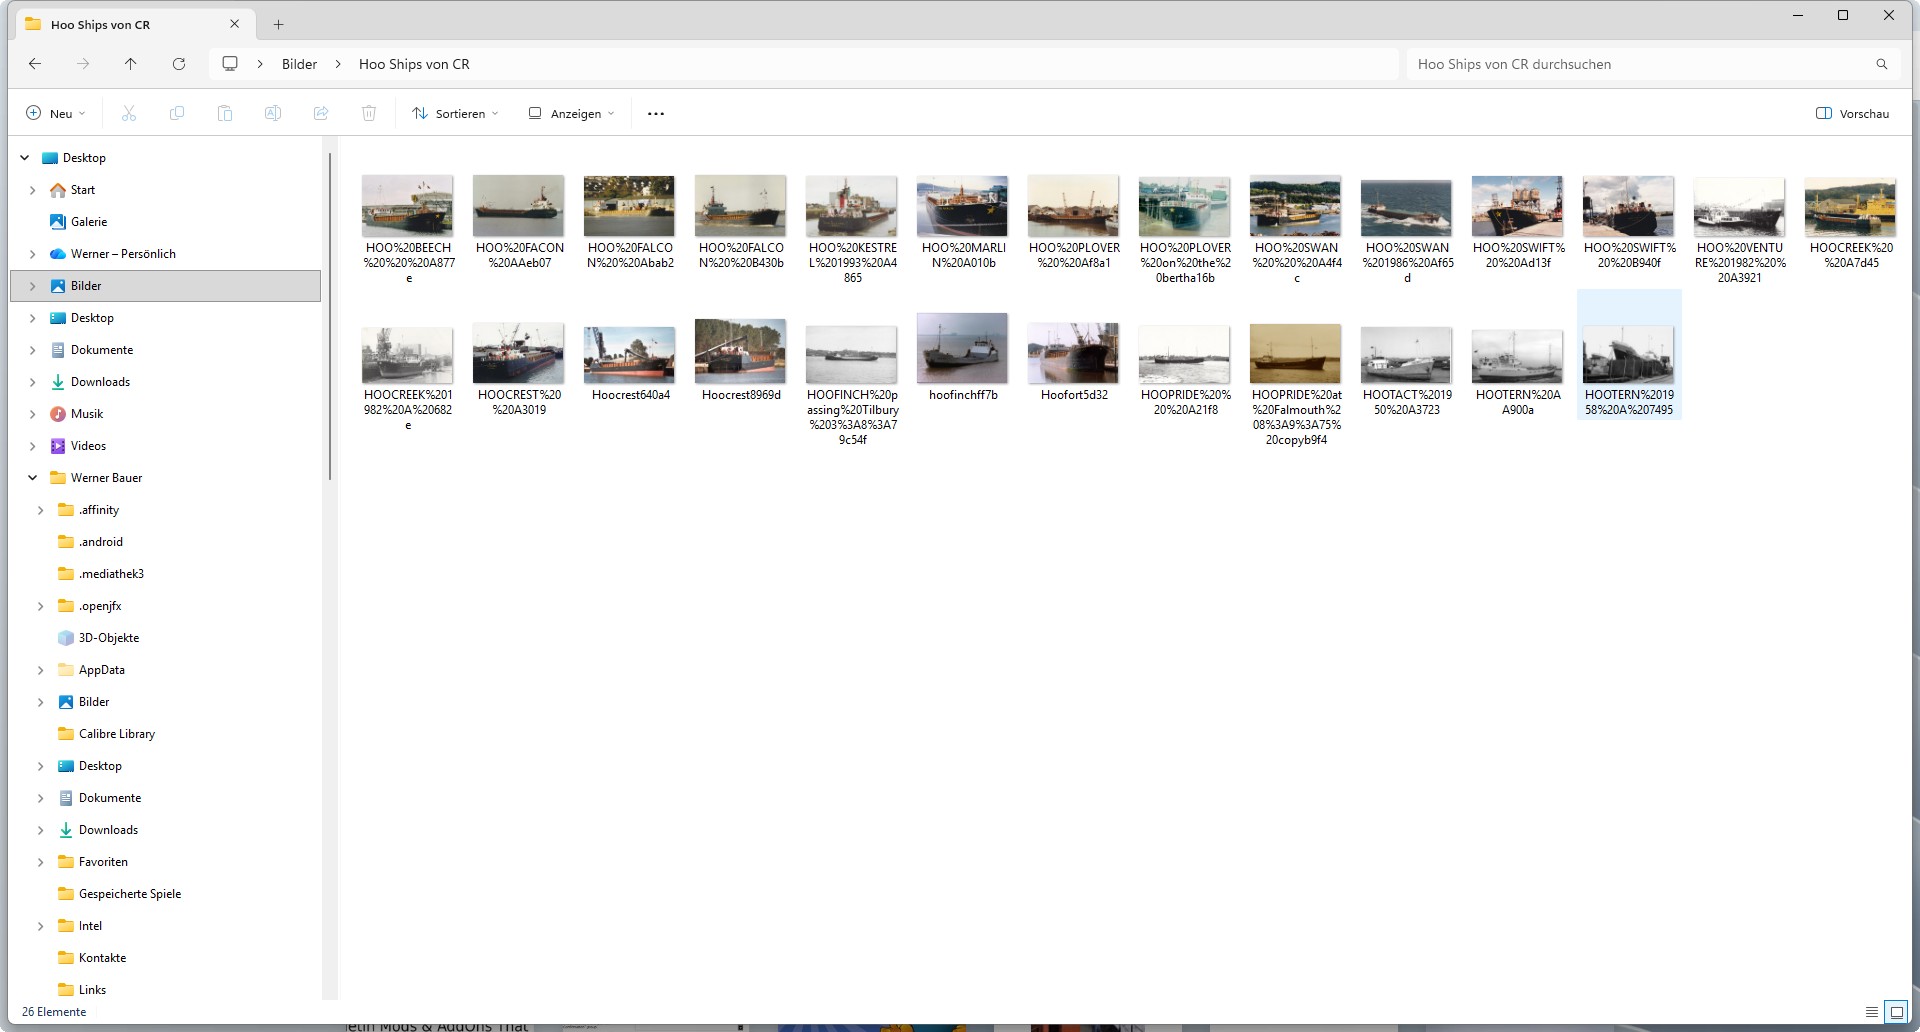The image size is (1920, 1032).
Task: Refresh the current folder view
Action: point(179,64)
